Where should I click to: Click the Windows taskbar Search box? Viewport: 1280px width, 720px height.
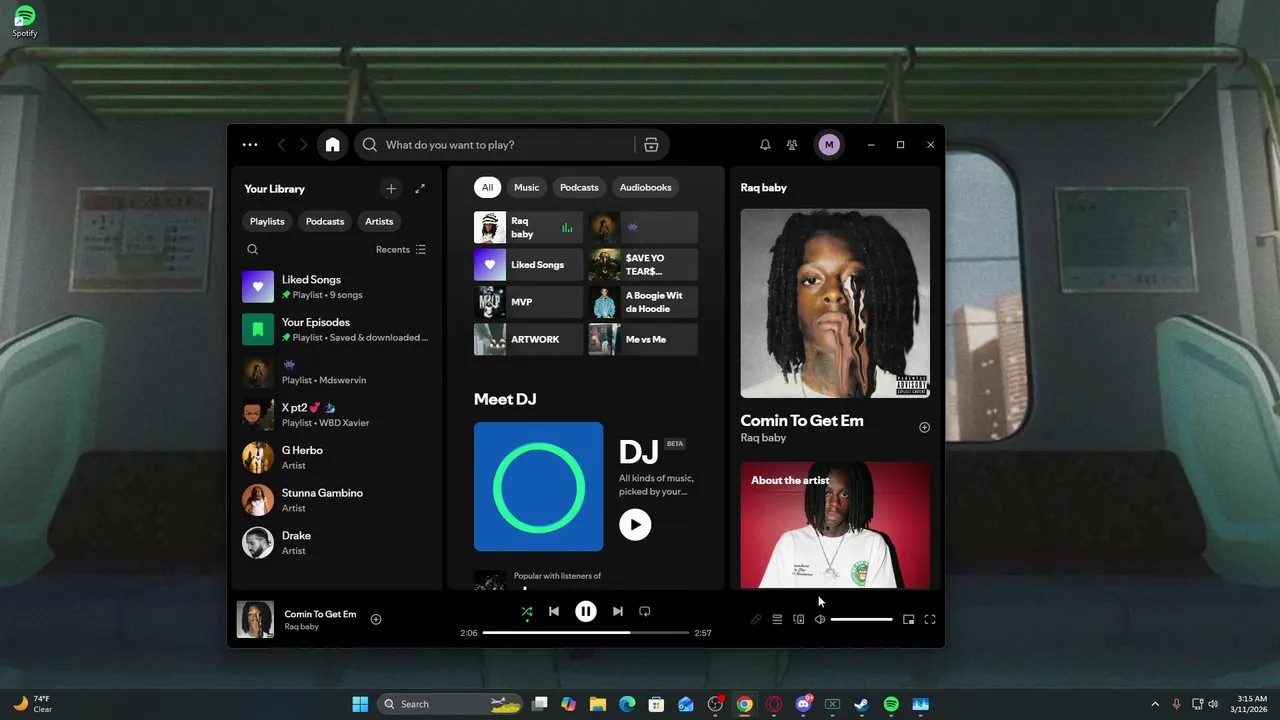tap(451, 704)
